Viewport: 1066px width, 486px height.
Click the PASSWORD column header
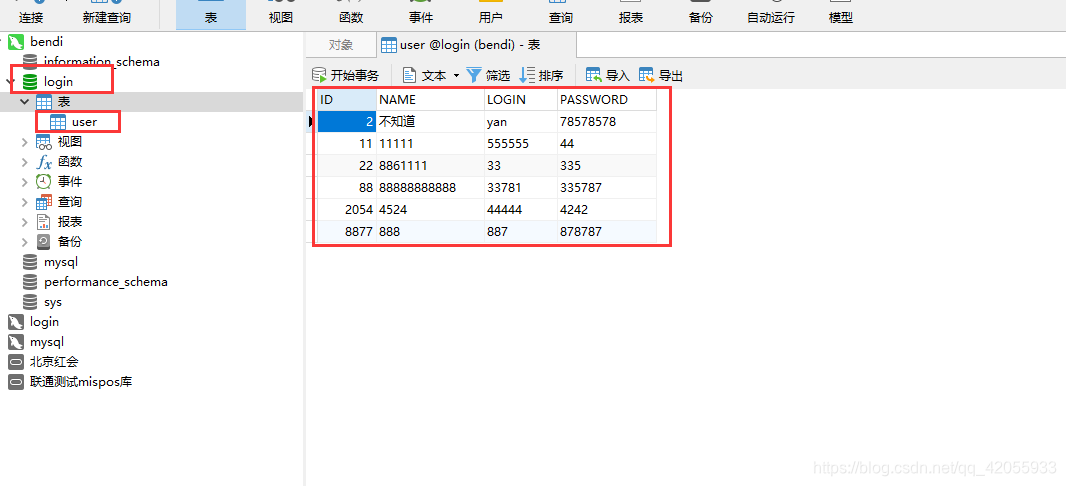coord(607,100)
